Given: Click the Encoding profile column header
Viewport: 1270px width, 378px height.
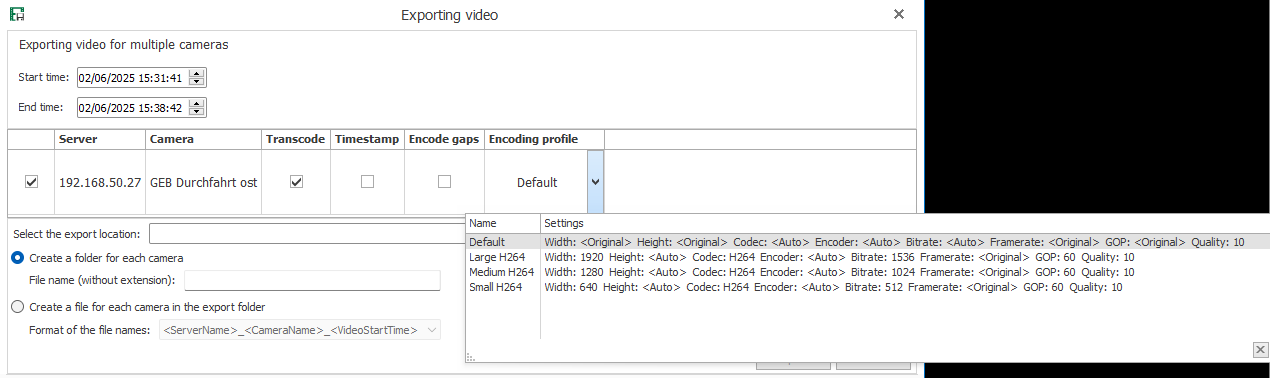Looking at the screenshot, I should pos(544,139).
